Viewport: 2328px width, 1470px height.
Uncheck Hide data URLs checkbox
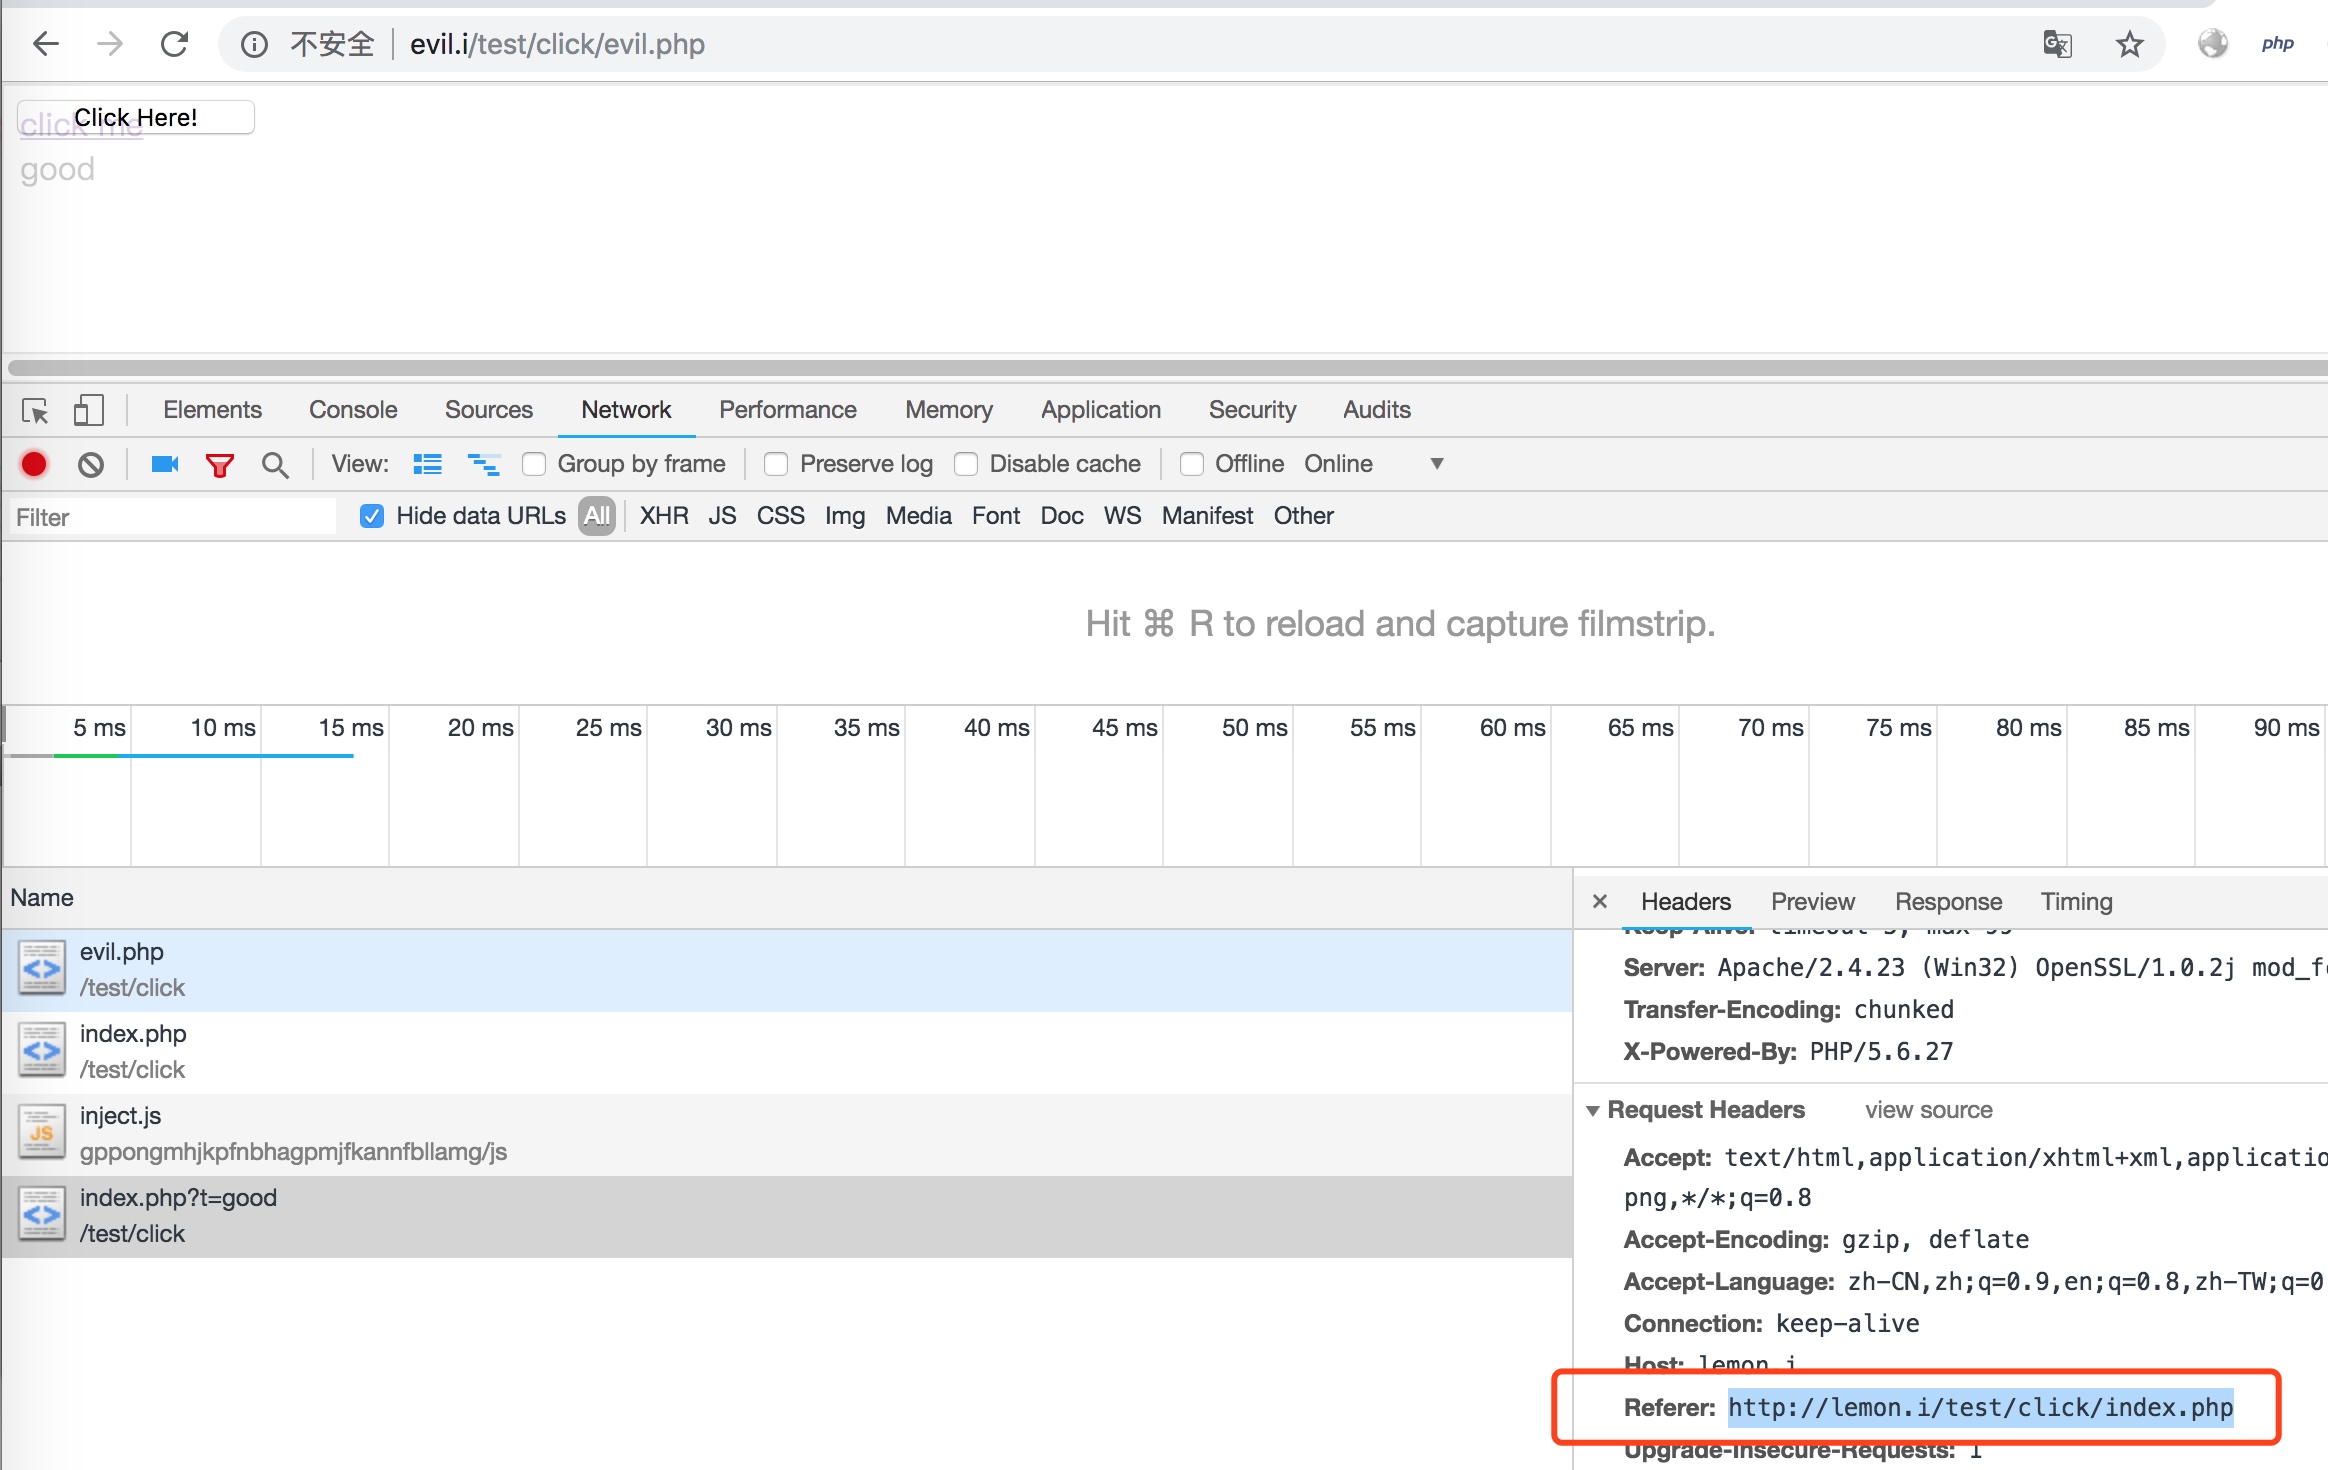tap(372, 516)
